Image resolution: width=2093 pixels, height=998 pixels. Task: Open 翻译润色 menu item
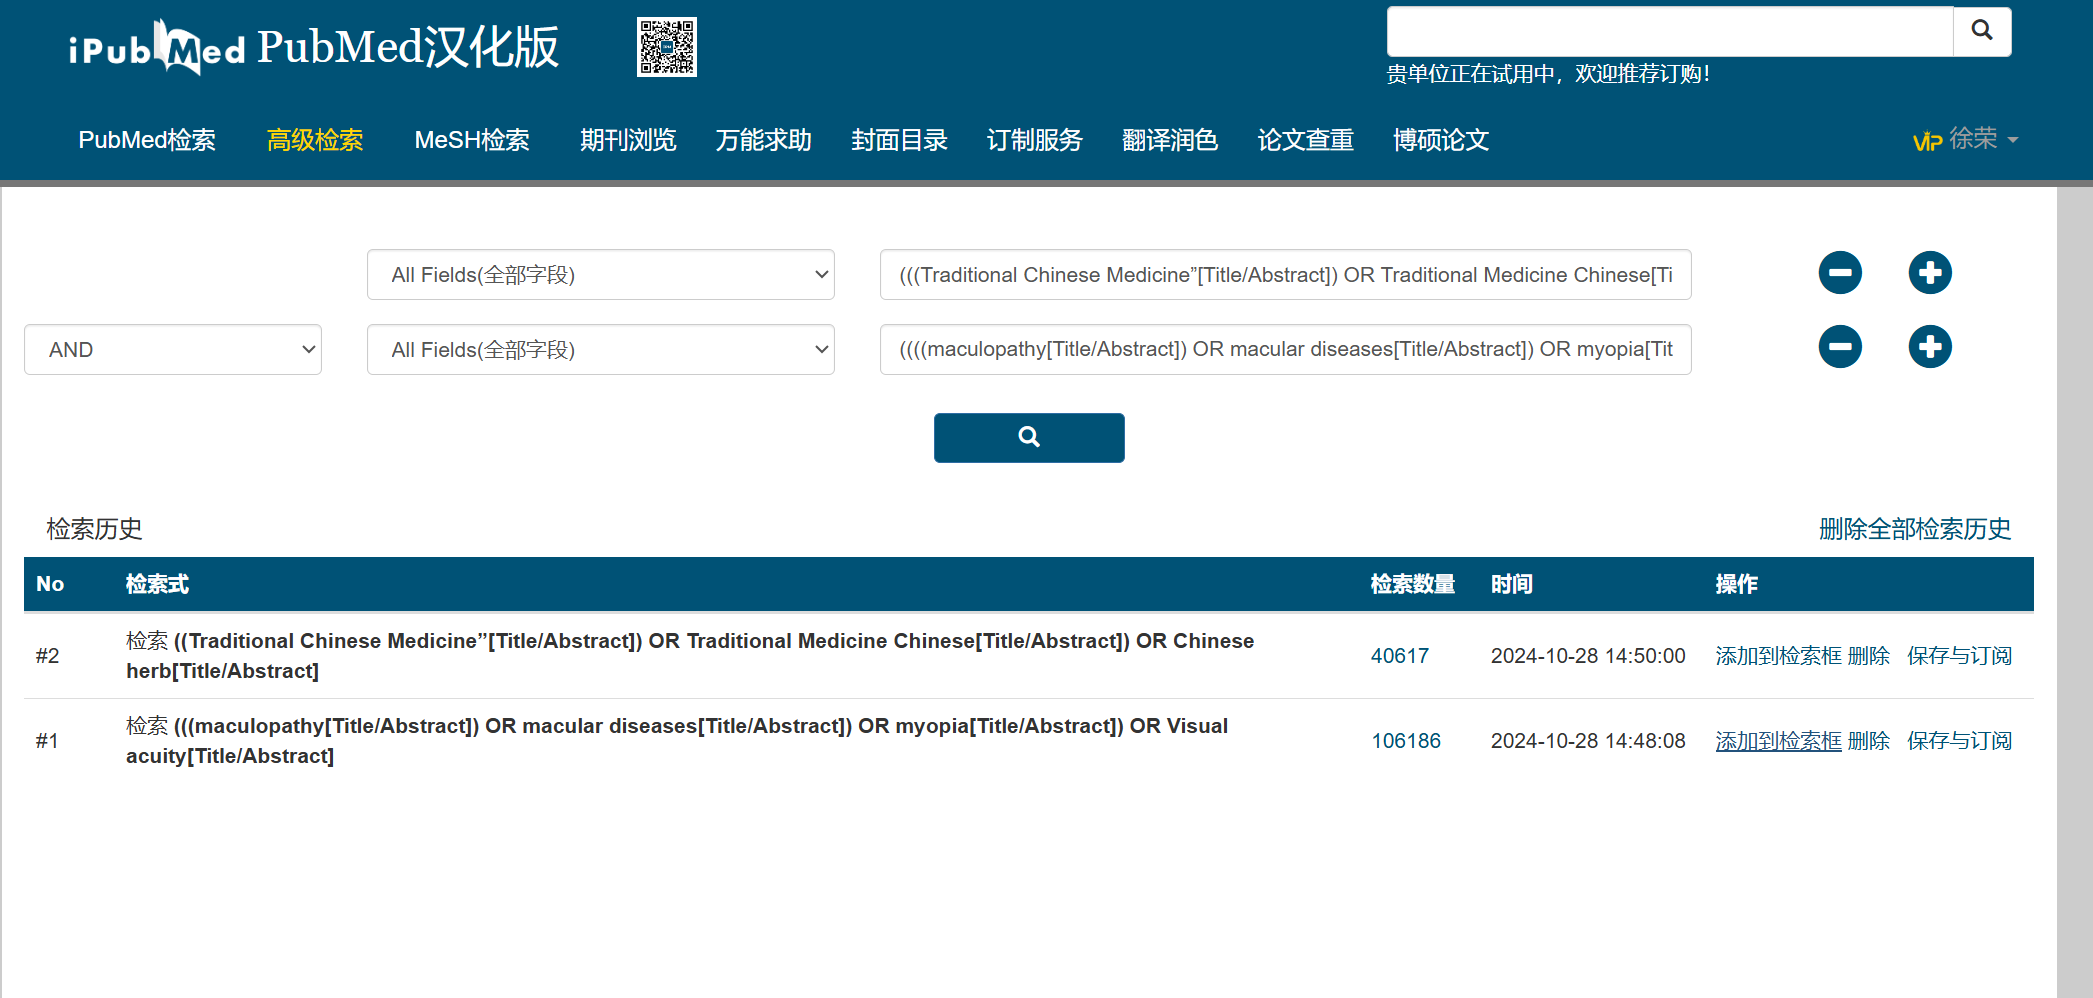(x=1170, y=140)
